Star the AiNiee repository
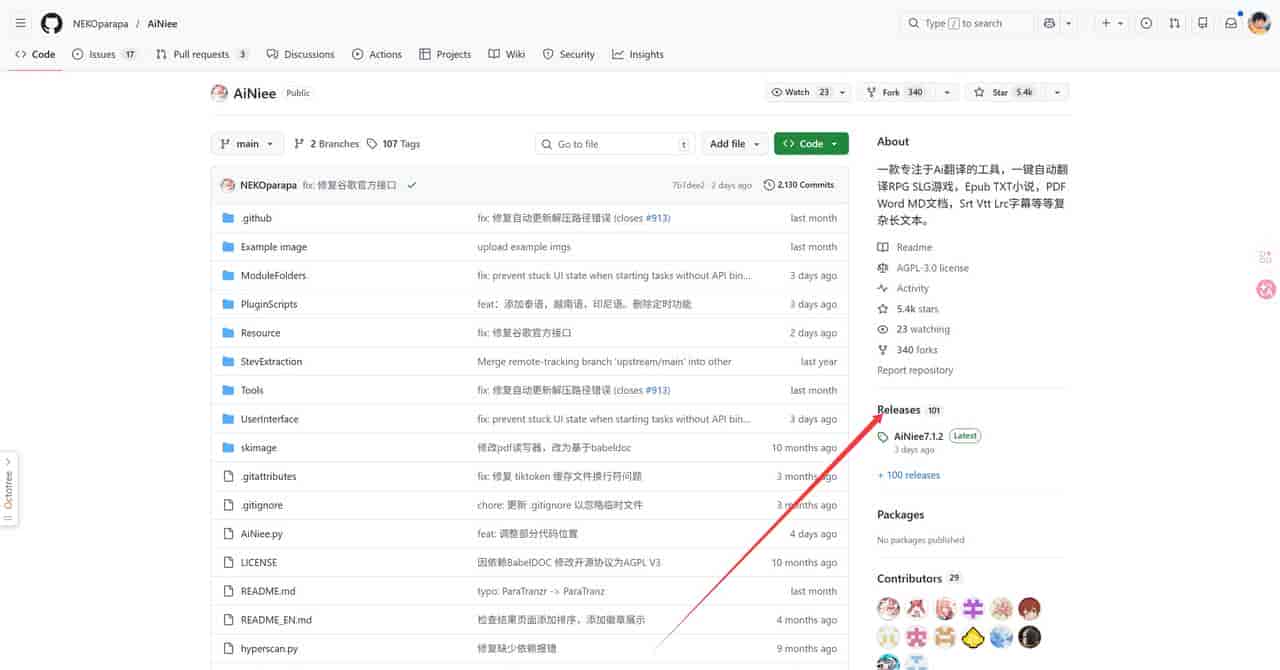Viewport: 1280px width, 670px height. pos(1004,92)
